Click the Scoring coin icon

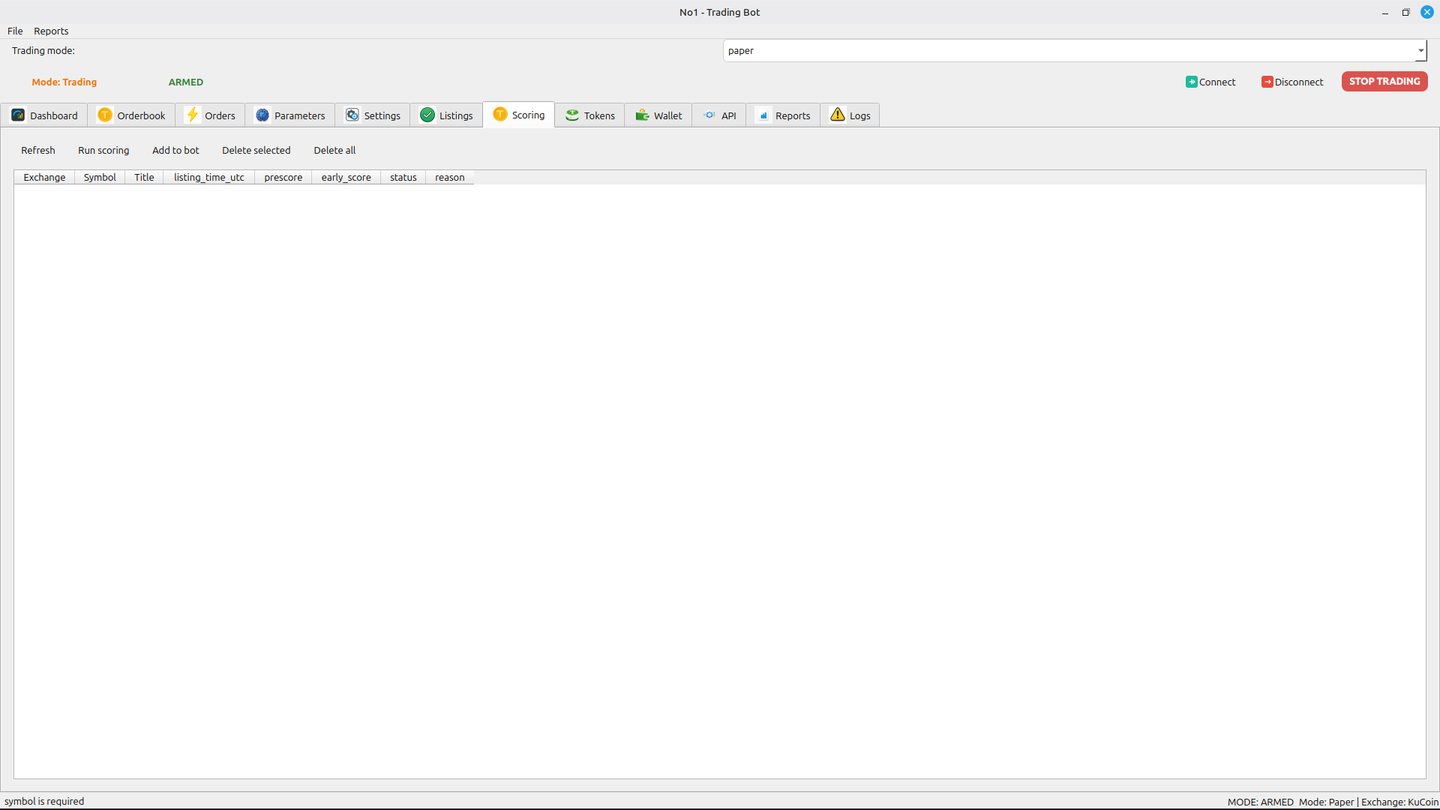tap(500, 114)
